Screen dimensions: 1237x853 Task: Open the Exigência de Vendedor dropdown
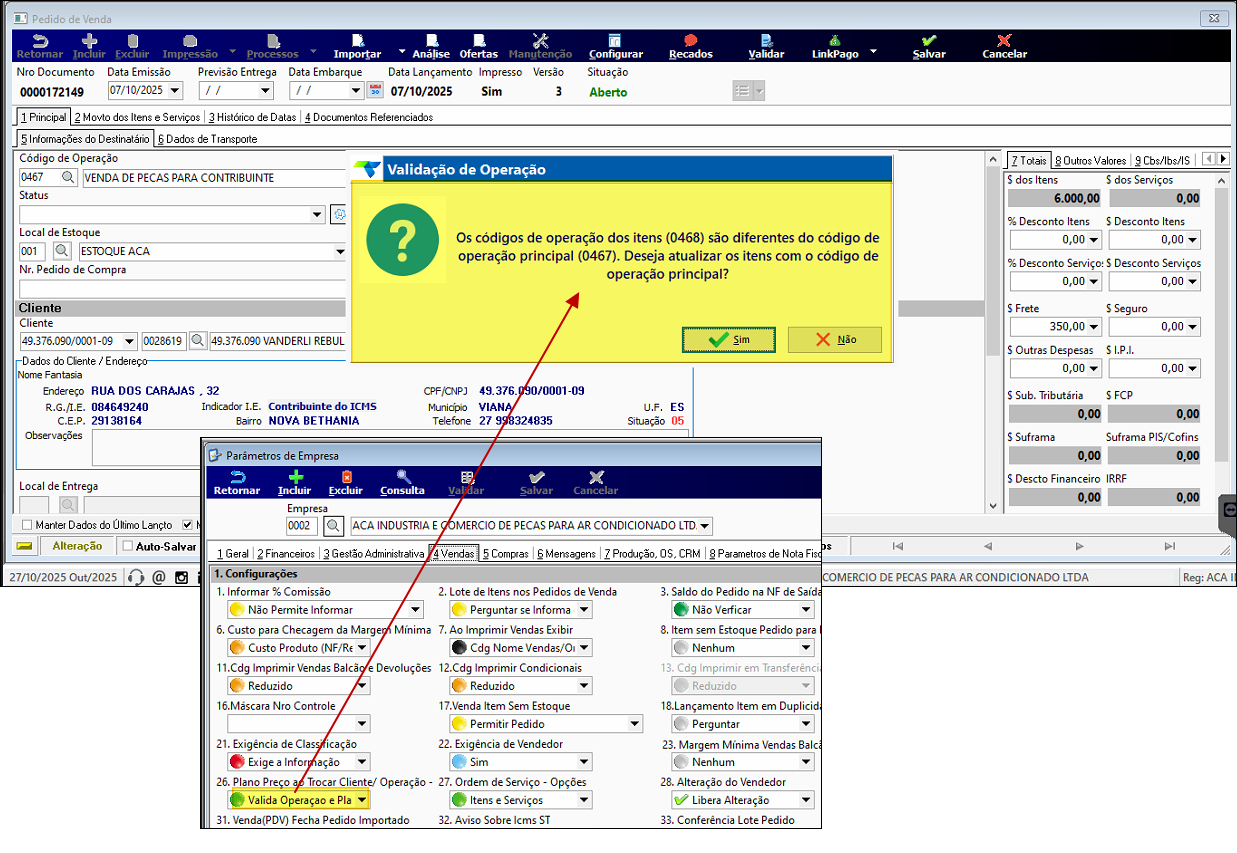pos(583,762)
